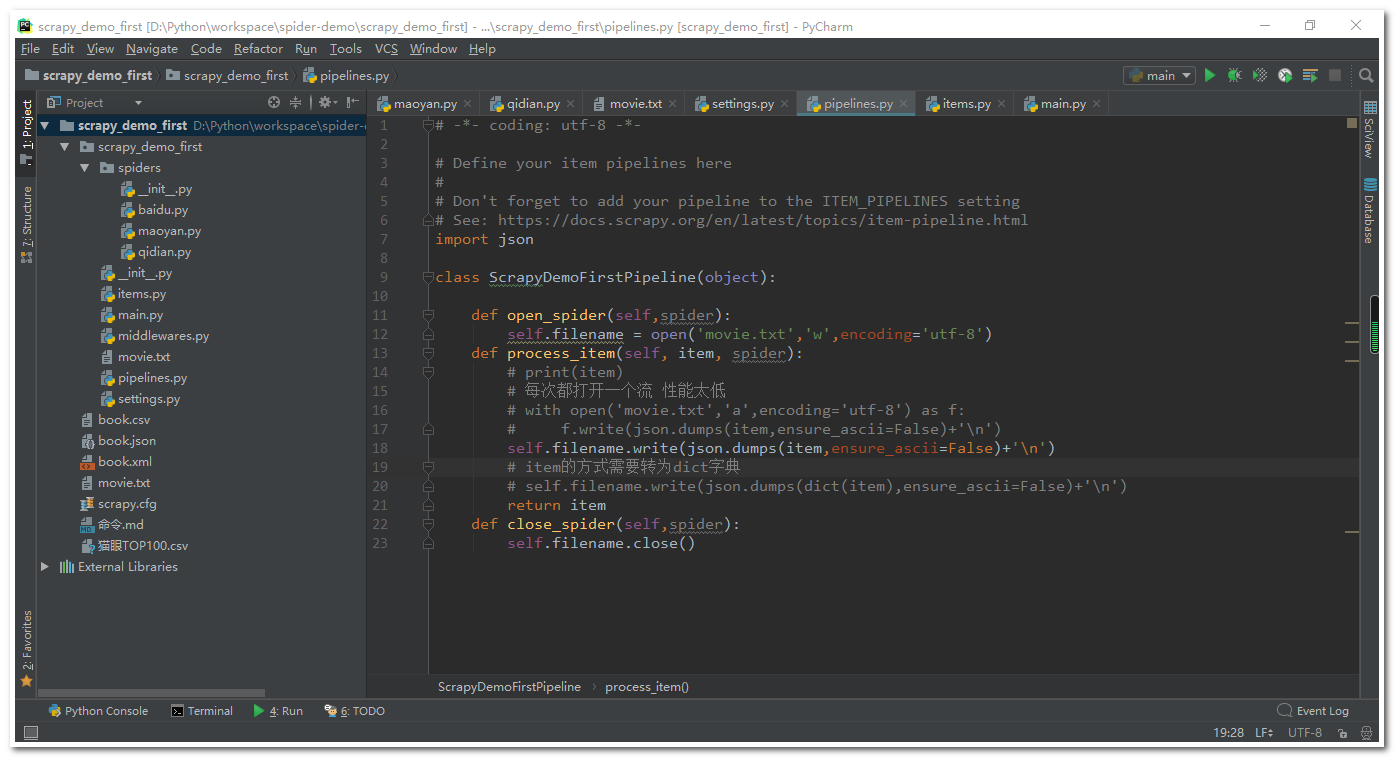The image size is (1395, 758).
Task: Collapse the scrapy_demo_first root project node
Action: pyautogui.click(x=45, y=126)
